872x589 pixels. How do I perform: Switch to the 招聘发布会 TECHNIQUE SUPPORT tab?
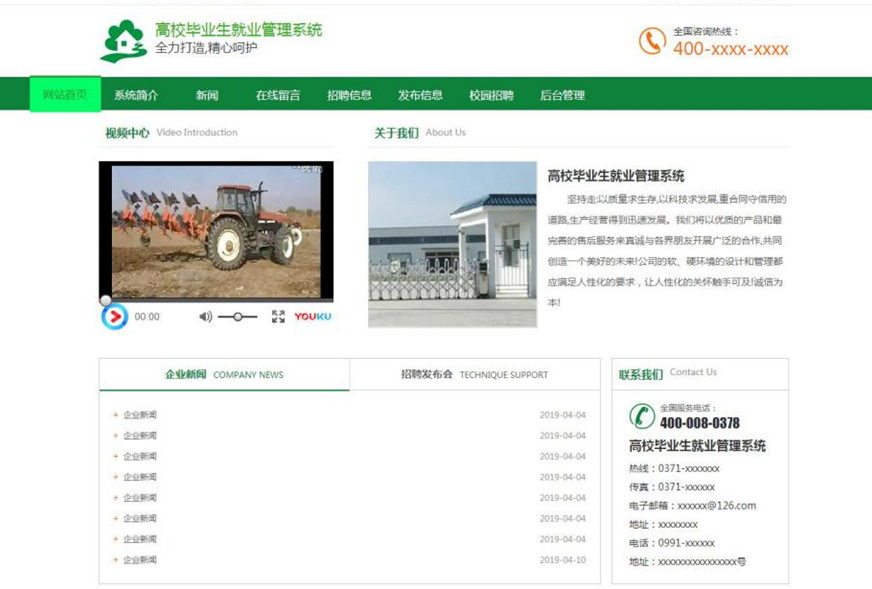(475, 374)
